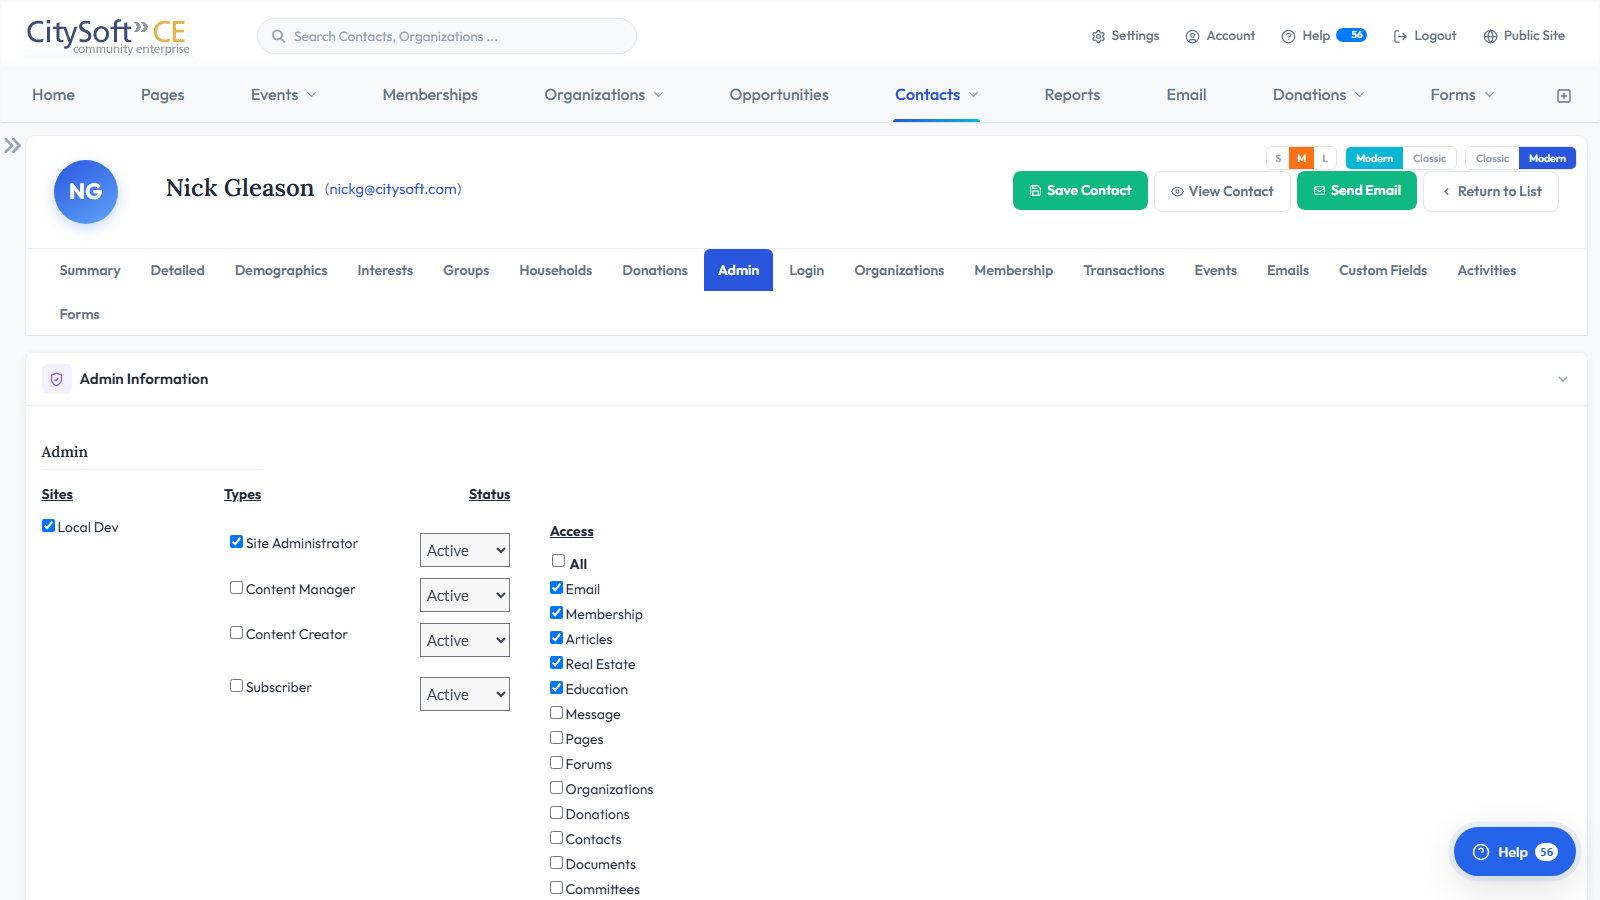This screenshot has height=900, width=1600.
Task: Switch to the Transactions tab
Action: click(x=1124, y=270)
